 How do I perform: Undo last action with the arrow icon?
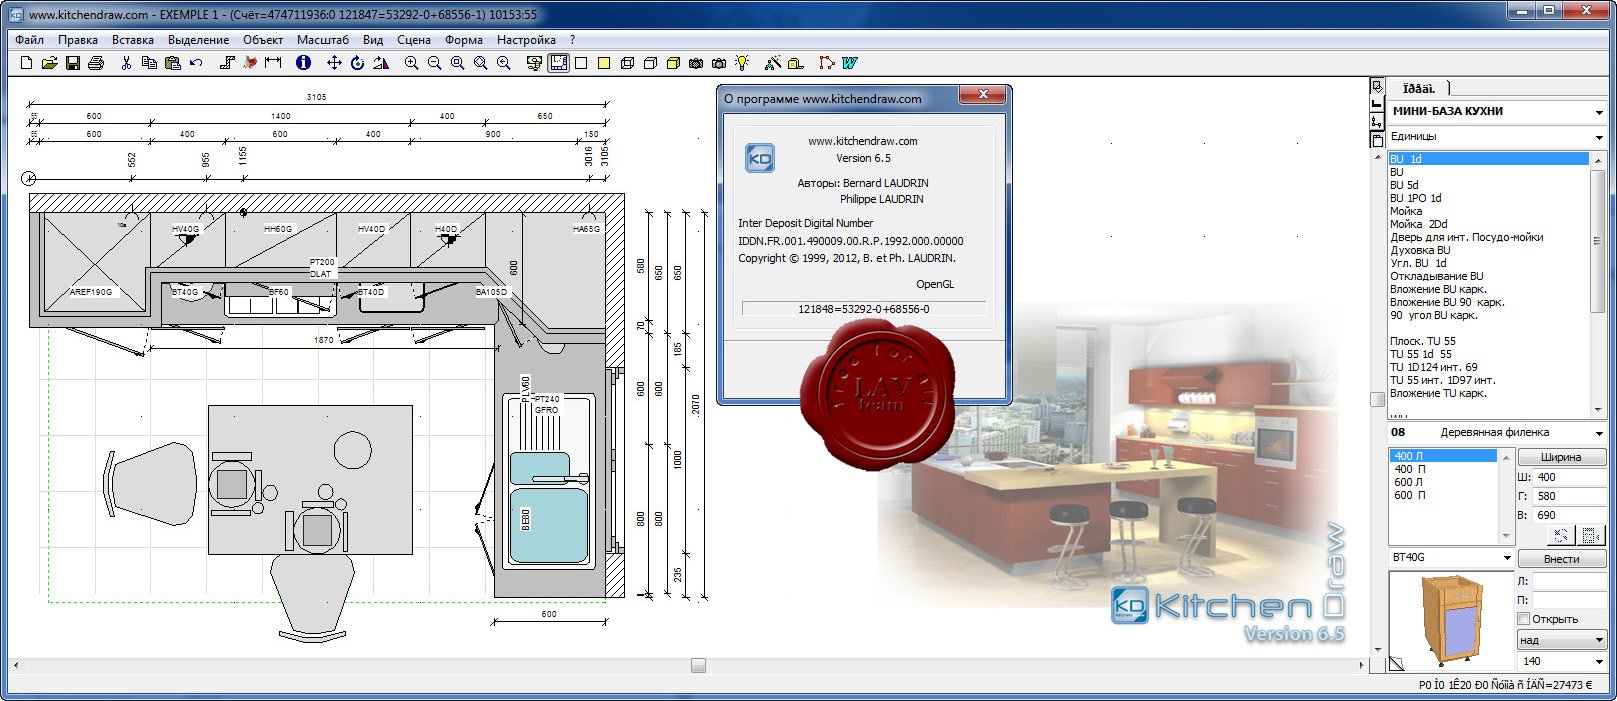(196, 63)
